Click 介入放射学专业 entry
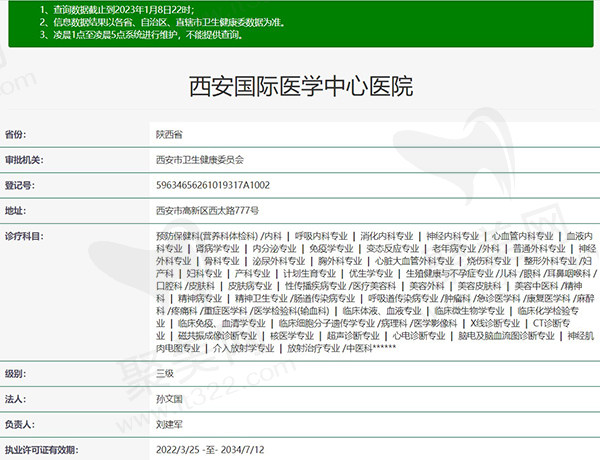The width and height of the screenshot is (600, 460). (x=243, y=348)
